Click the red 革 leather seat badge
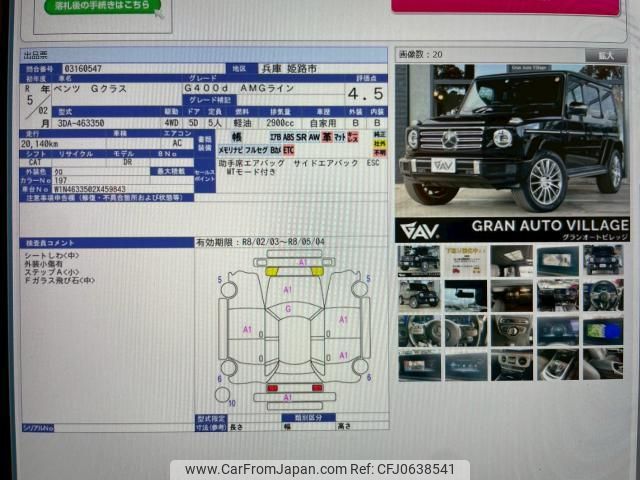640x480 pixels. (x=326, y=135)
